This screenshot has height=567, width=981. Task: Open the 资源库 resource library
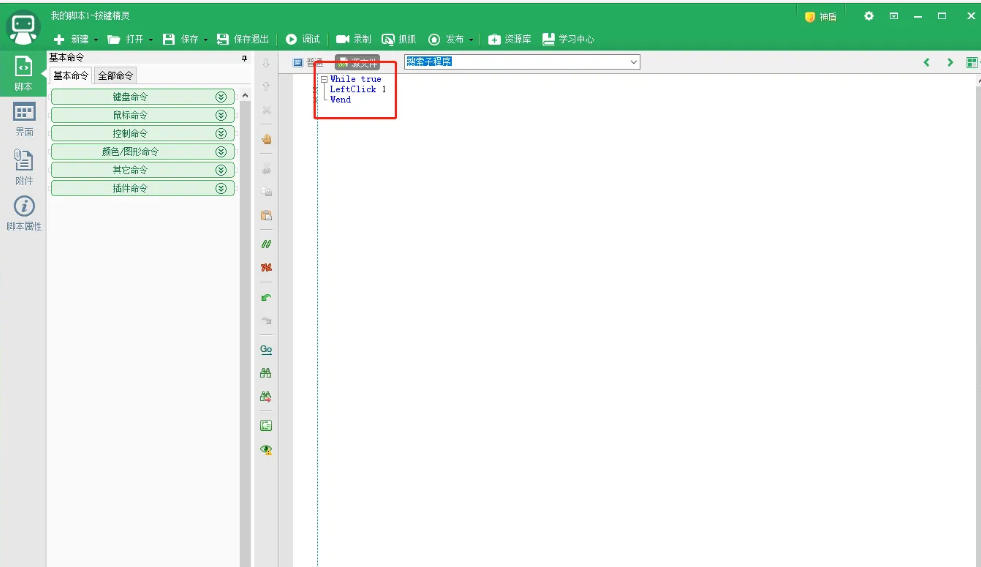[x=509, y=39]
